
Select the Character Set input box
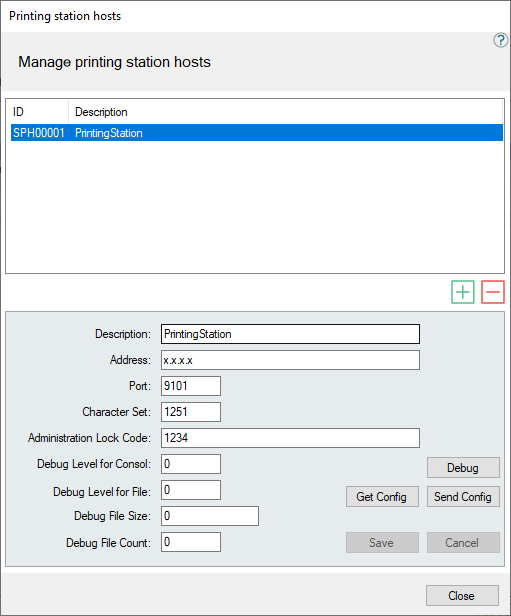pyautogui.click(x=191, y=412)
